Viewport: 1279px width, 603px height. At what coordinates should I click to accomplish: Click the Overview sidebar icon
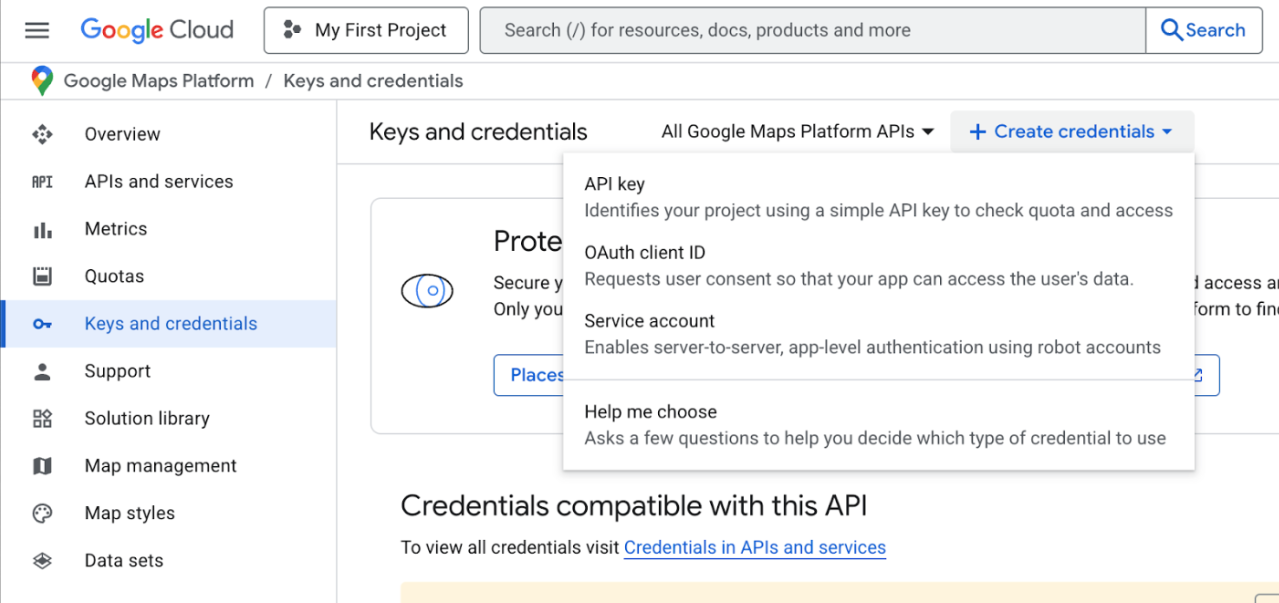[x=42, y=134]
